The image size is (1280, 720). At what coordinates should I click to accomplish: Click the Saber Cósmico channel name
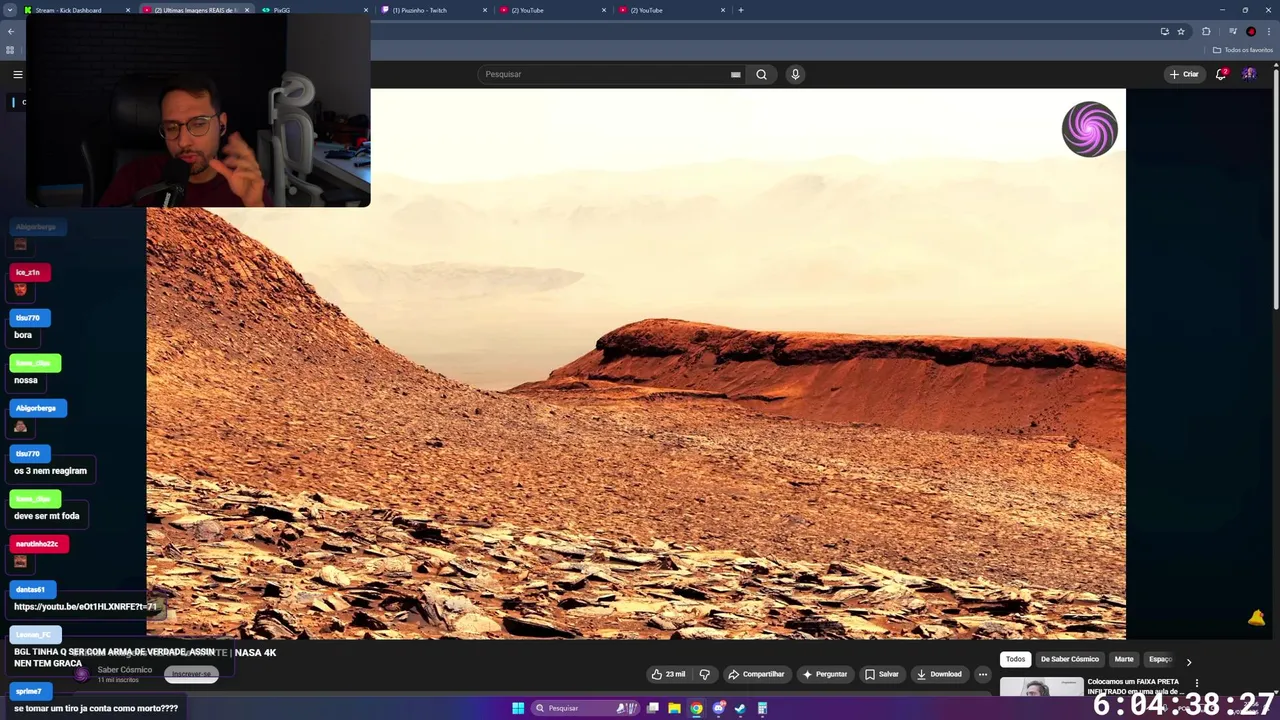point(125,670)
